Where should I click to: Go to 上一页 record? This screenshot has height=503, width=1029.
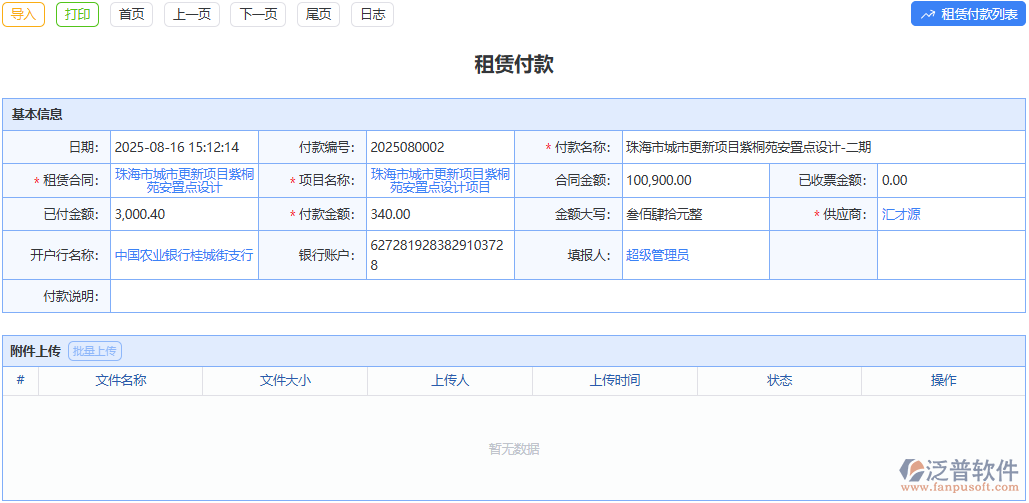pyautogui.click(x=192, y=14)
